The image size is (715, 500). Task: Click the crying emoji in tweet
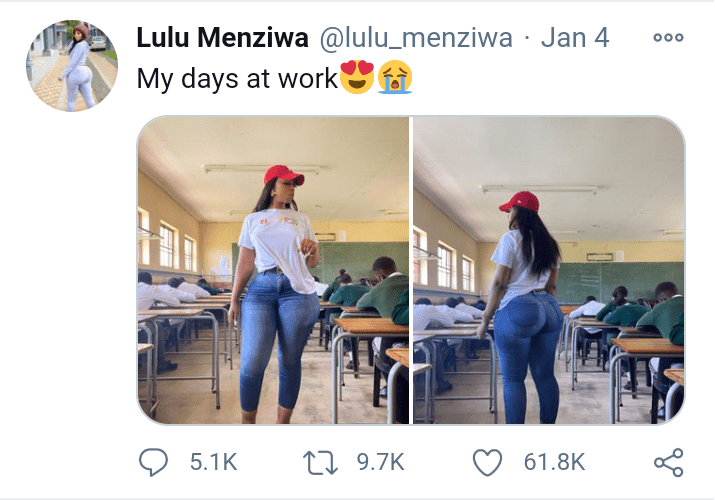pos(395,77)
